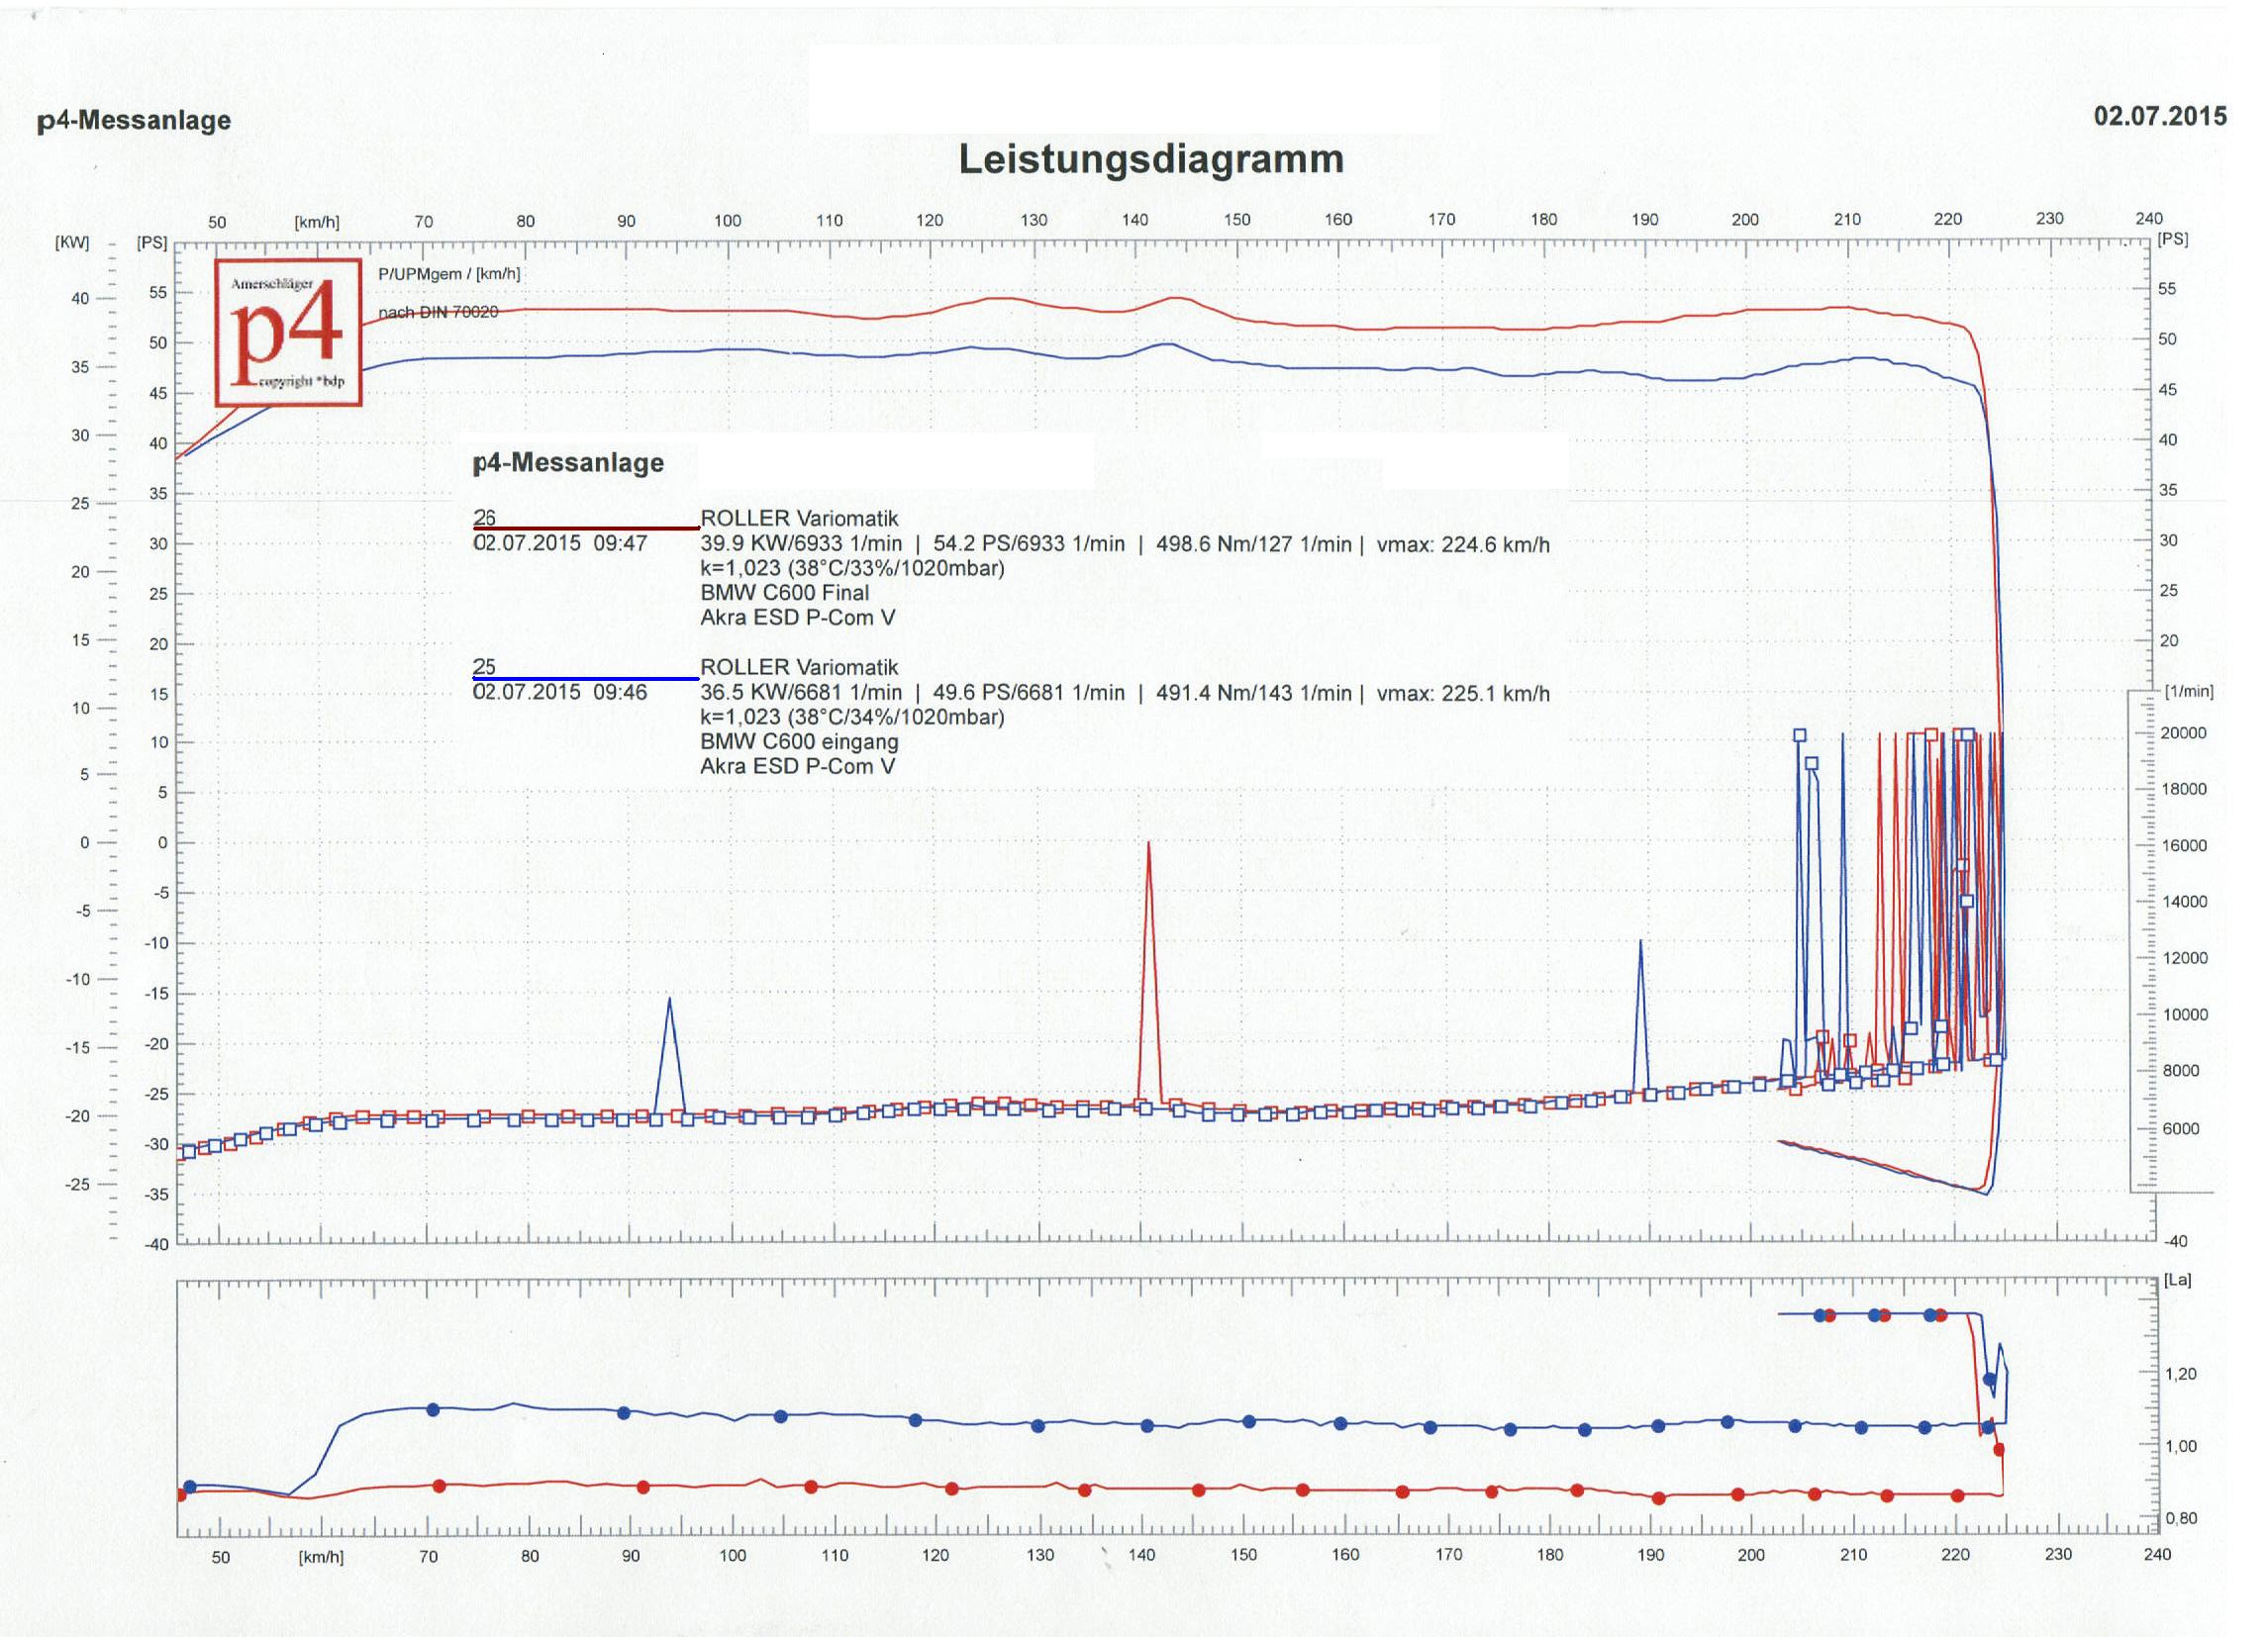The image size is (2268, 1637).
Task: Click the blue line legend swatch for run 25
Action: pyautogui.click(x=585, y=678)
